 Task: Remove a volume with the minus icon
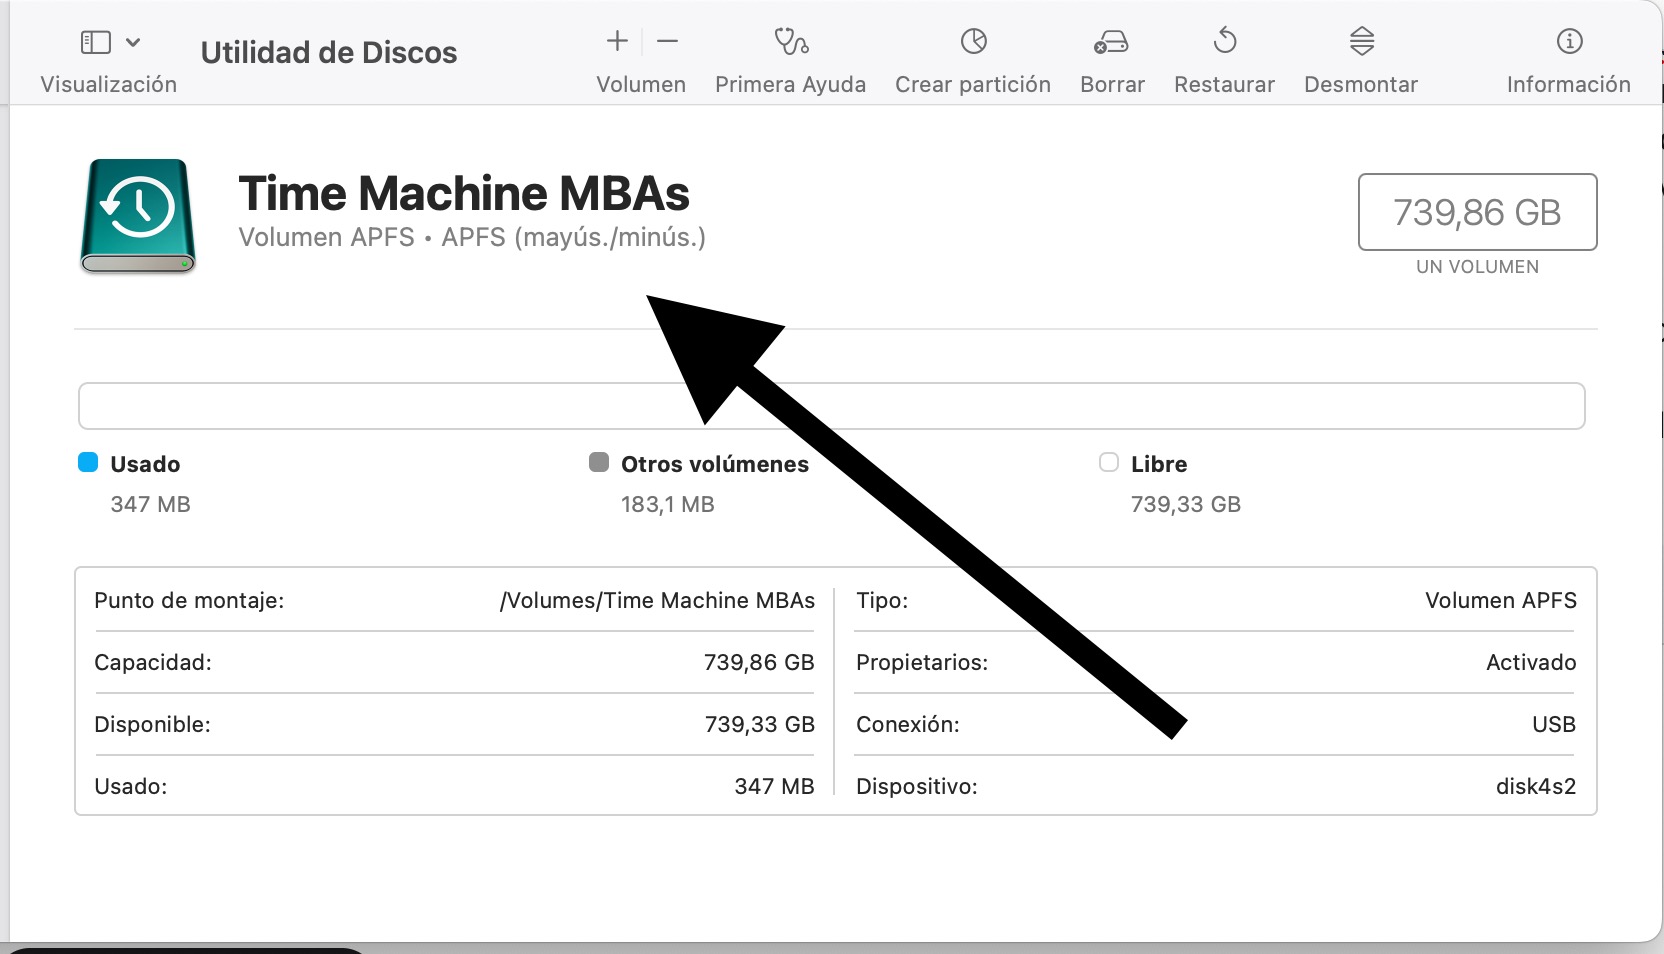tap(667, 41)
